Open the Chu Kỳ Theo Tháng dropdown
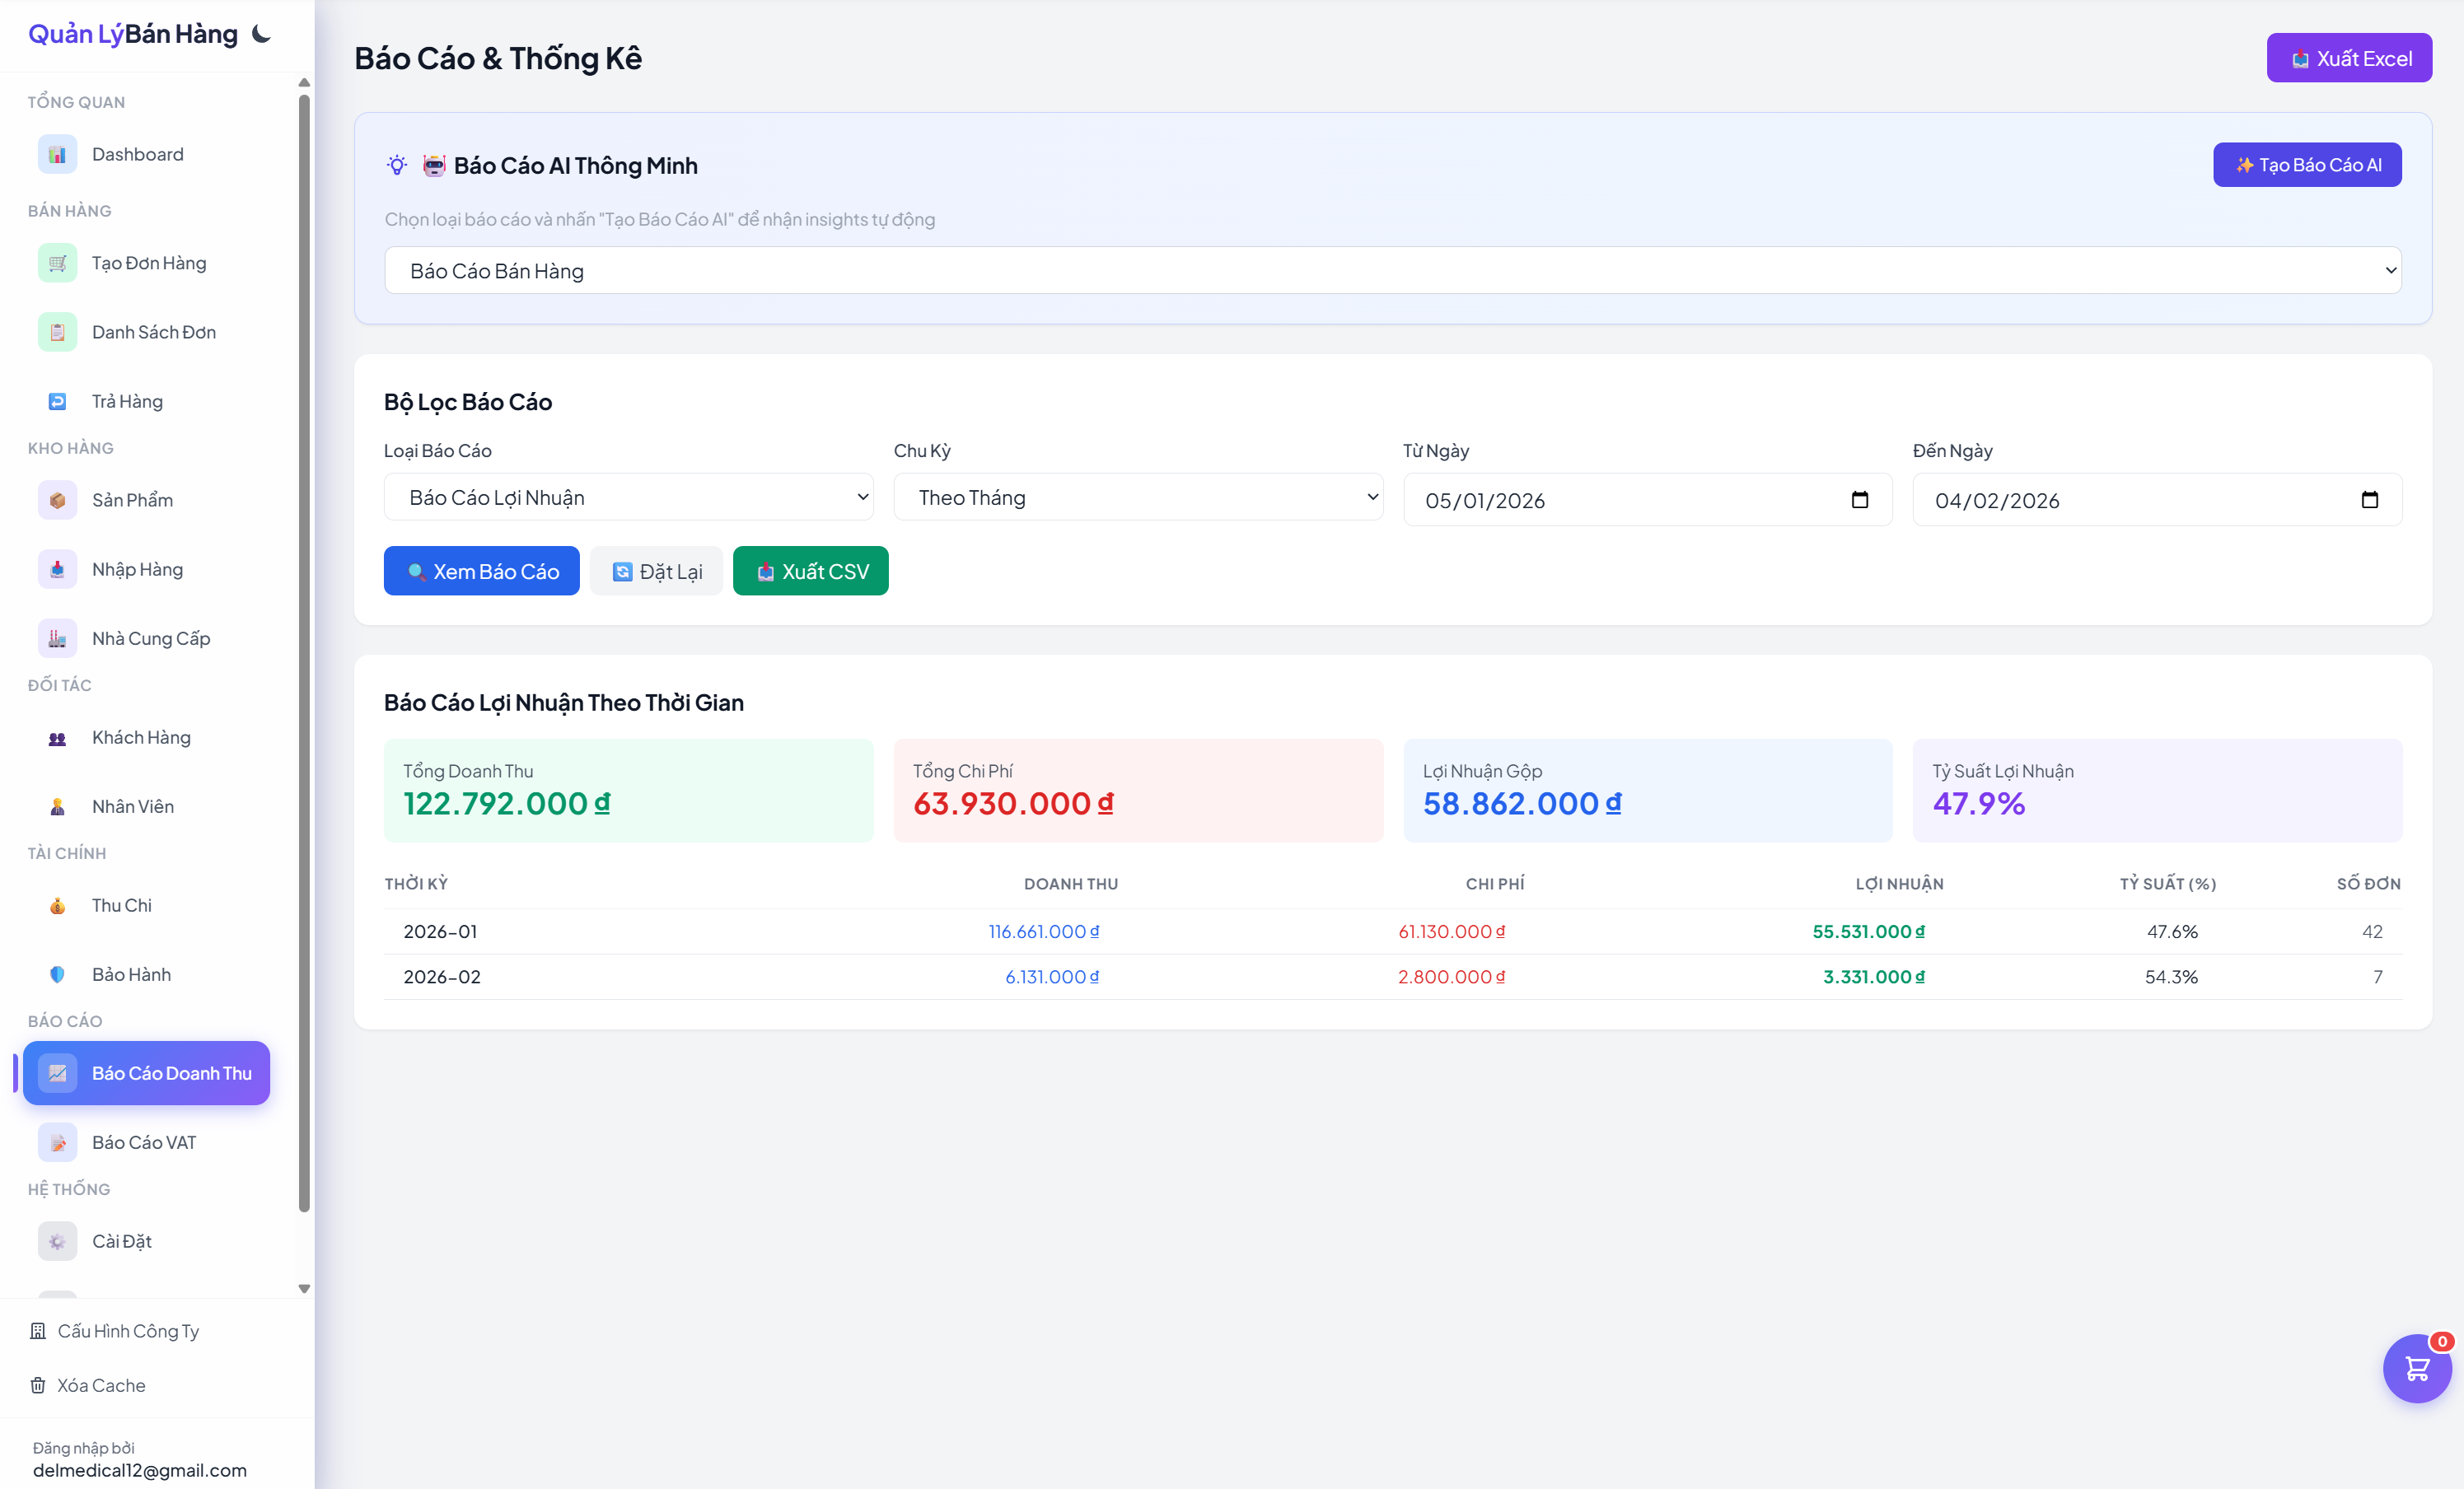 (x=1138, y=498)
